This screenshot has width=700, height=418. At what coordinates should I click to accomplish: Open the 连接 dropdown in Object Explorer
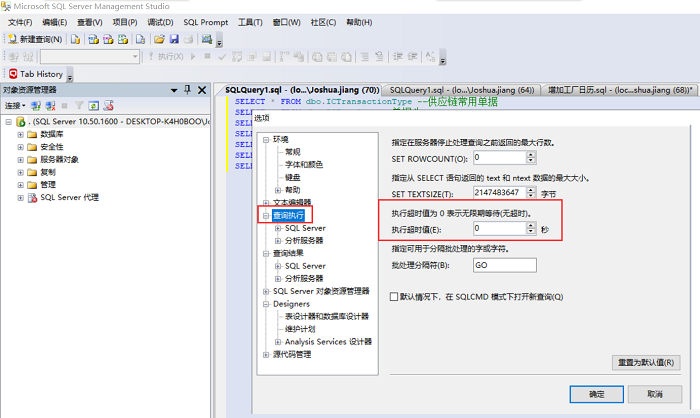coord(15,105)
